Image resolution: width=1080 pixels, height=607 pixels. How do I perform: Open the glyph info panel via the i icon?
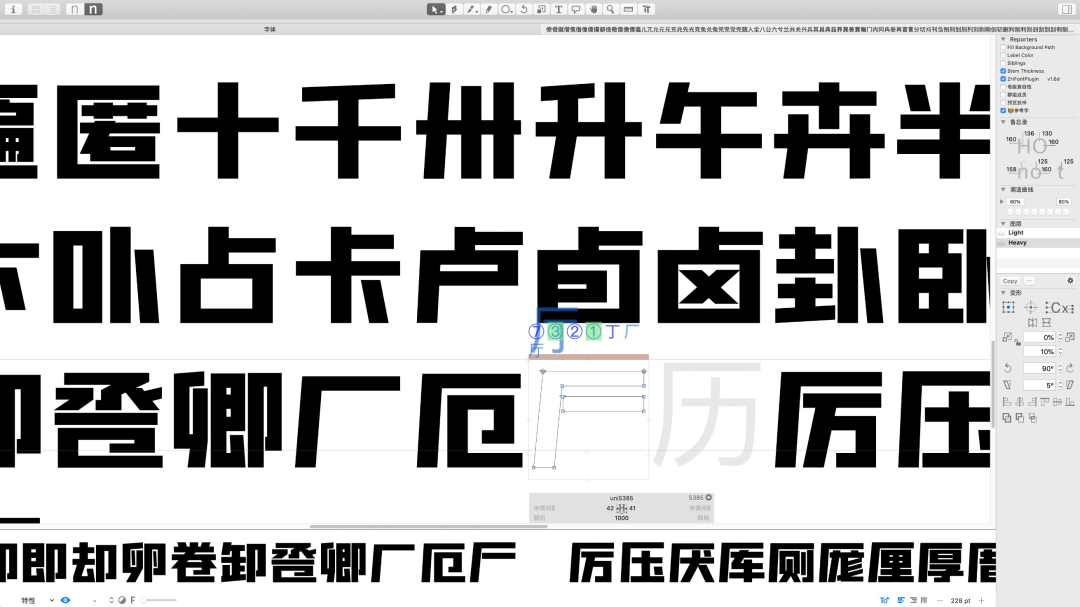(13, 9)
